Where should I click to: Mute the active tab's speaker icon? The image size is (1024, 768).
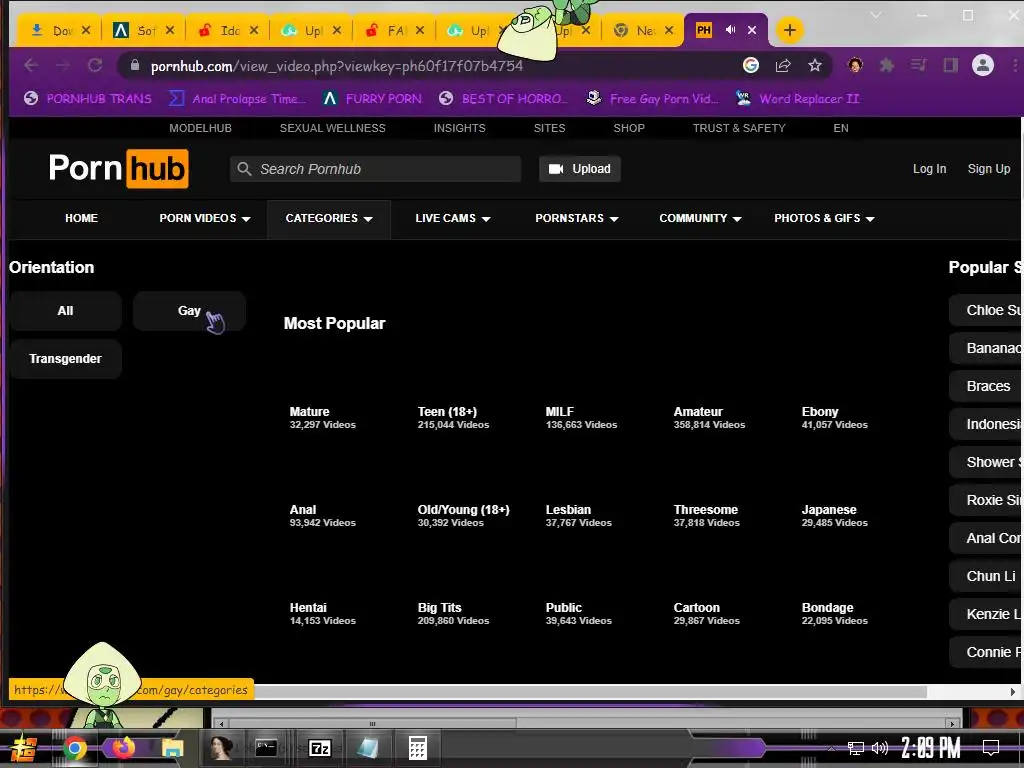coord(730,30)
